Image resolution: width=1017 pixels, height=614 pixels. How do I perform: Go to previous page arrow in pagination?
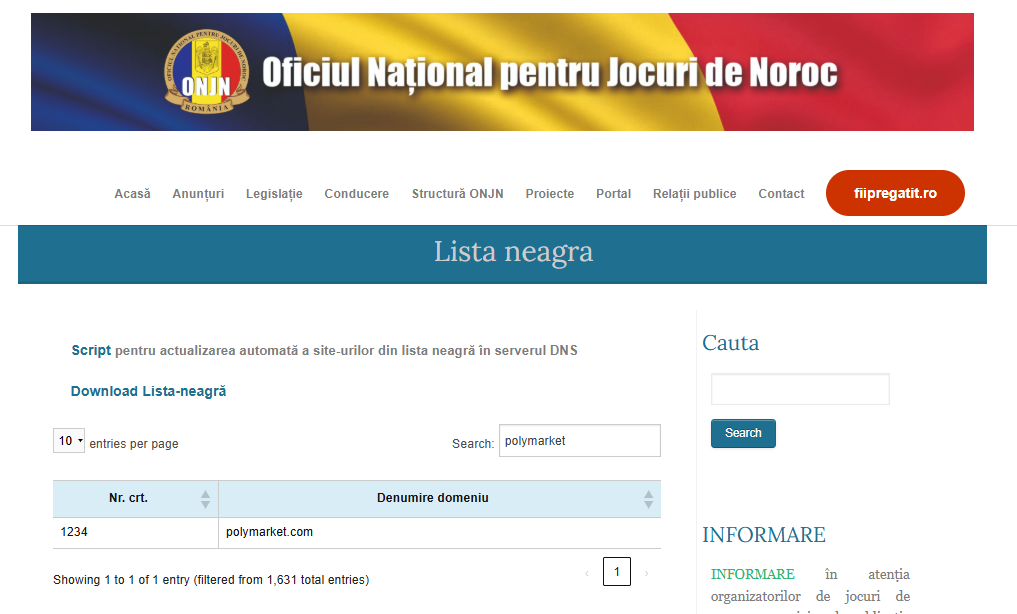tap(586, 573)
